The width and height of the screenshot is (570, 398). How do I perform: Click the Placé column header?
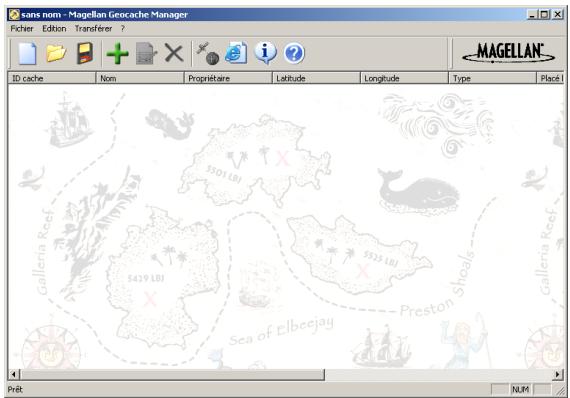(x=550, y=78)
